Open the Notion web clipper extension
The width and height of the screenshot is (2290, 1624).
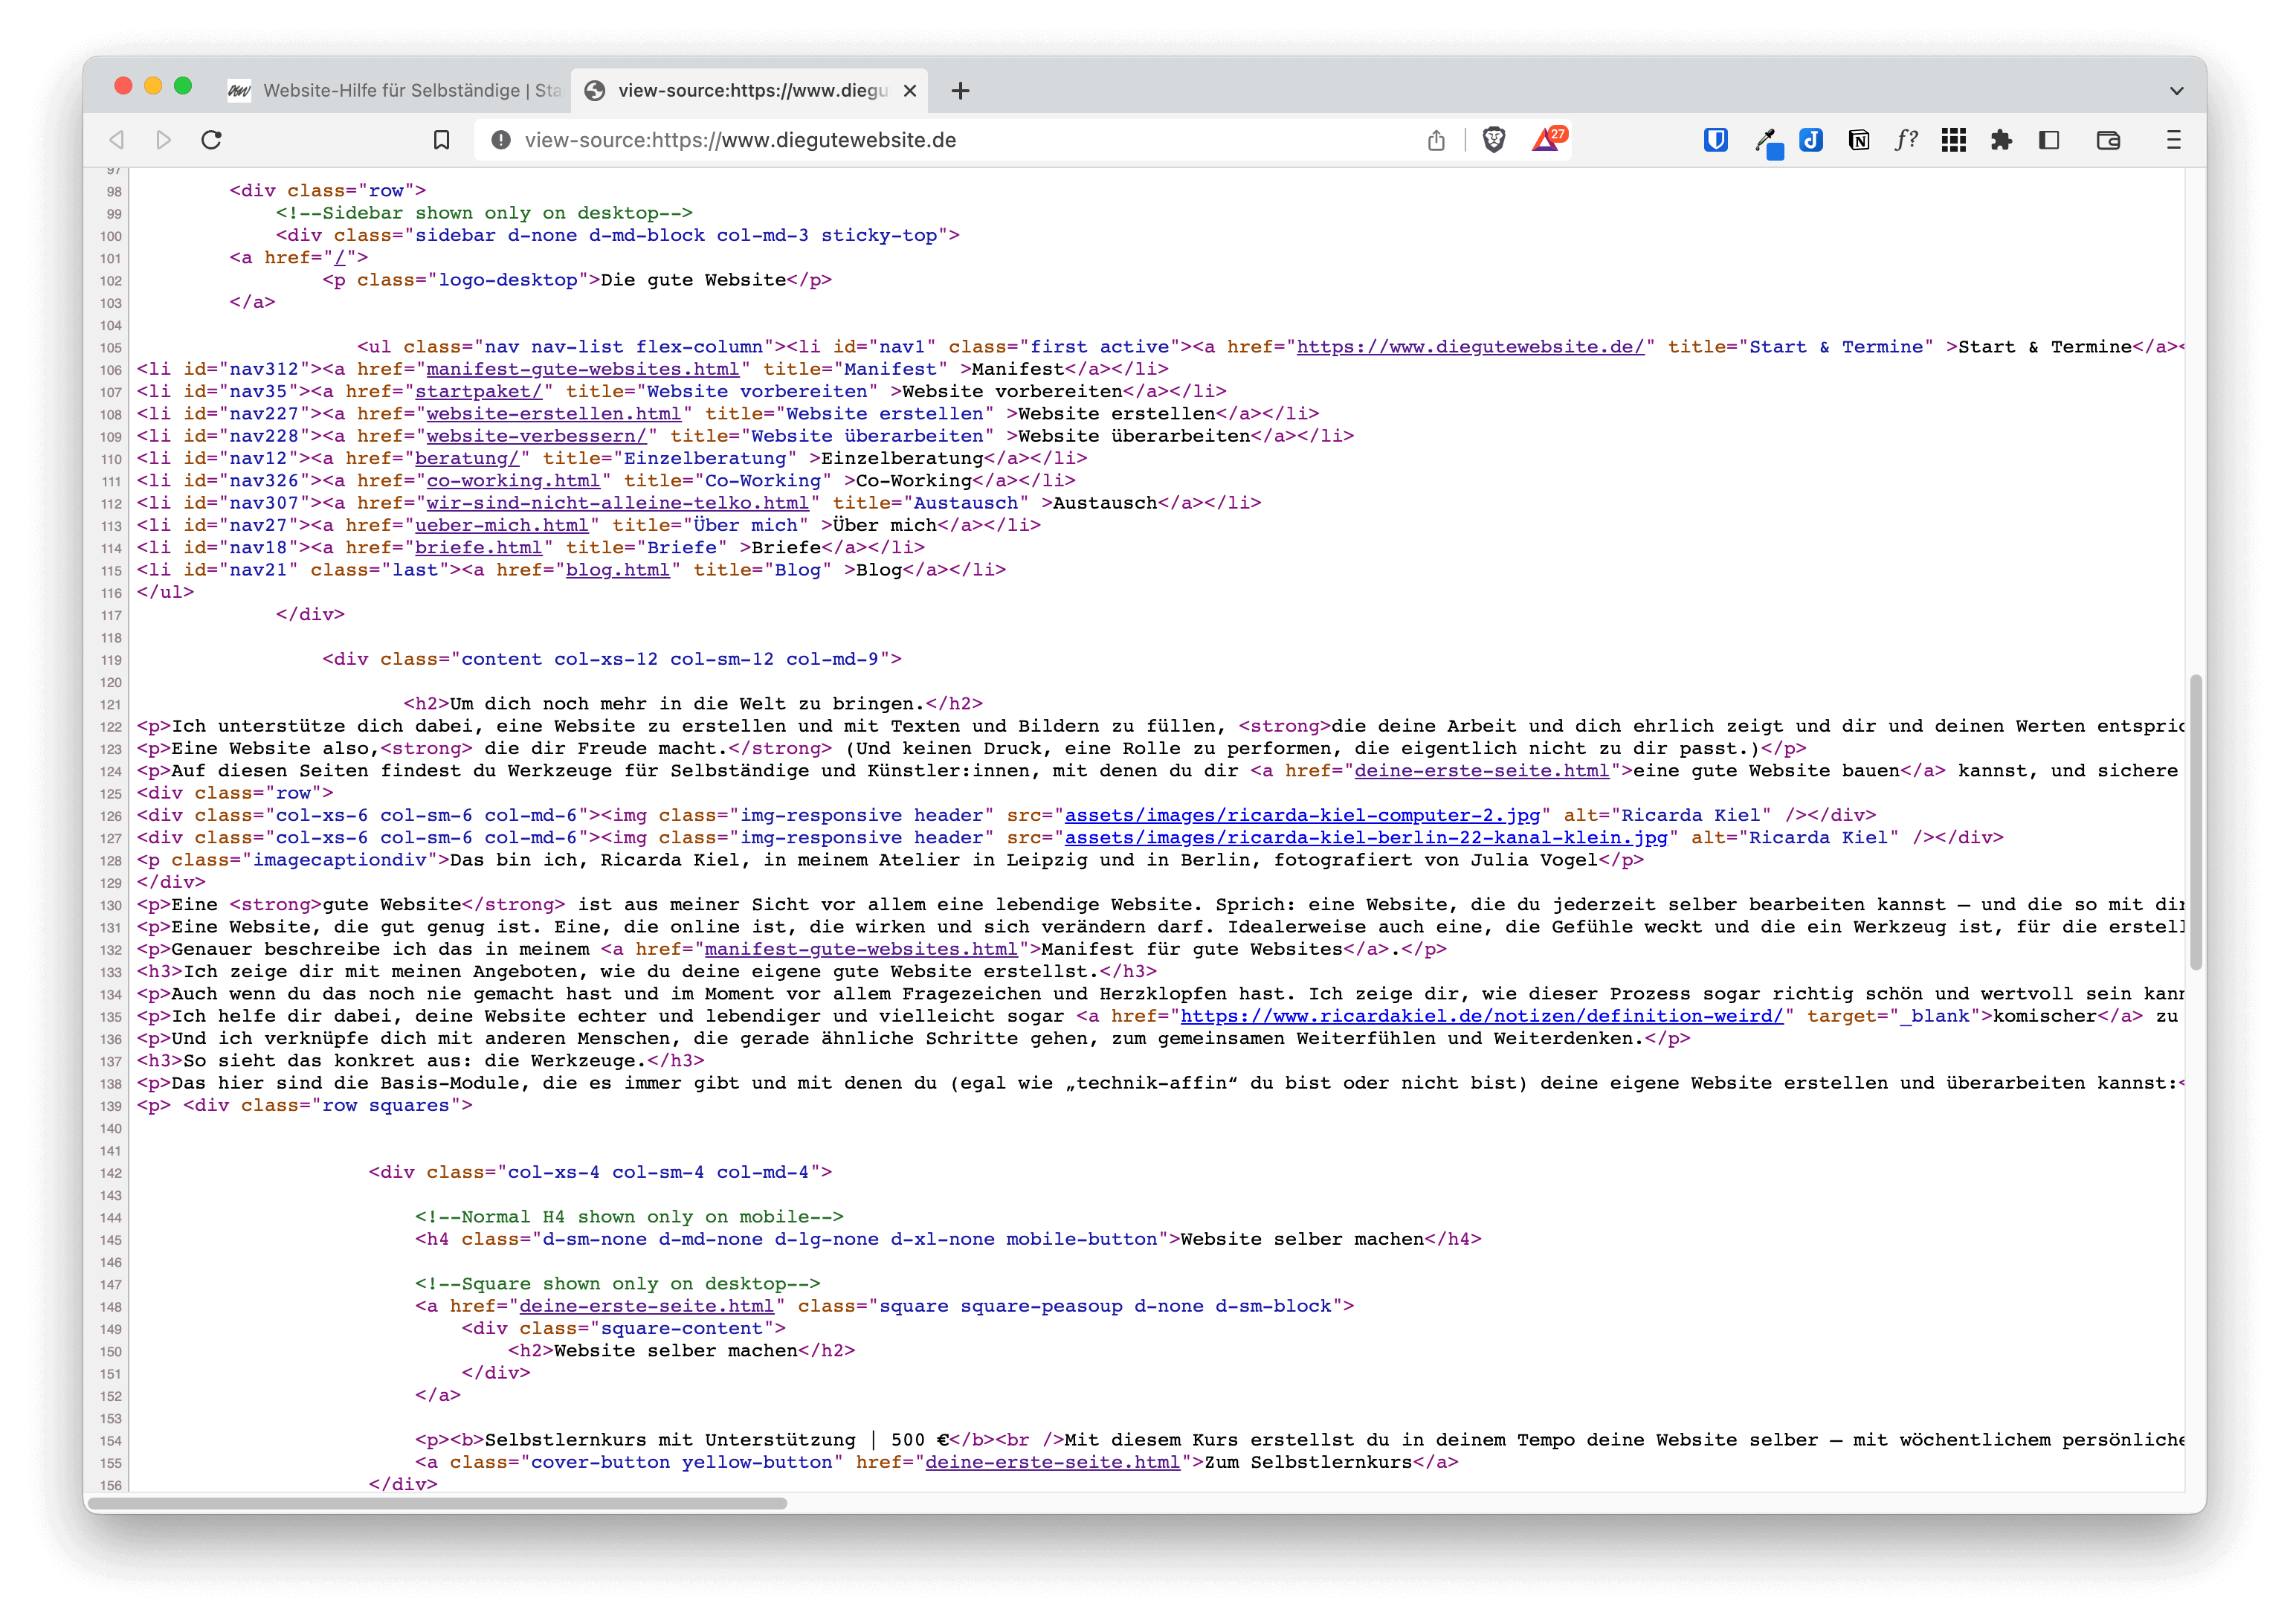1859,140
